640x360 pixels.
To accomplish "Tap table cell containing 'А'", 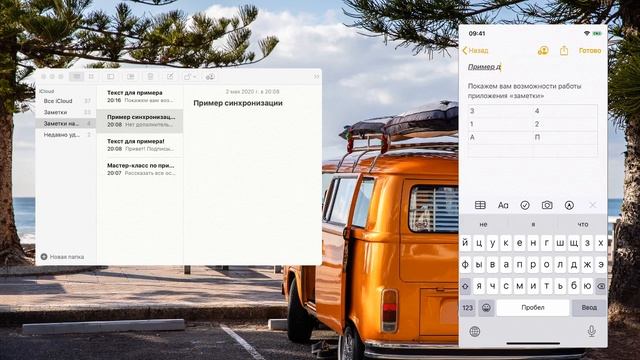I will (x=500, y=138).
